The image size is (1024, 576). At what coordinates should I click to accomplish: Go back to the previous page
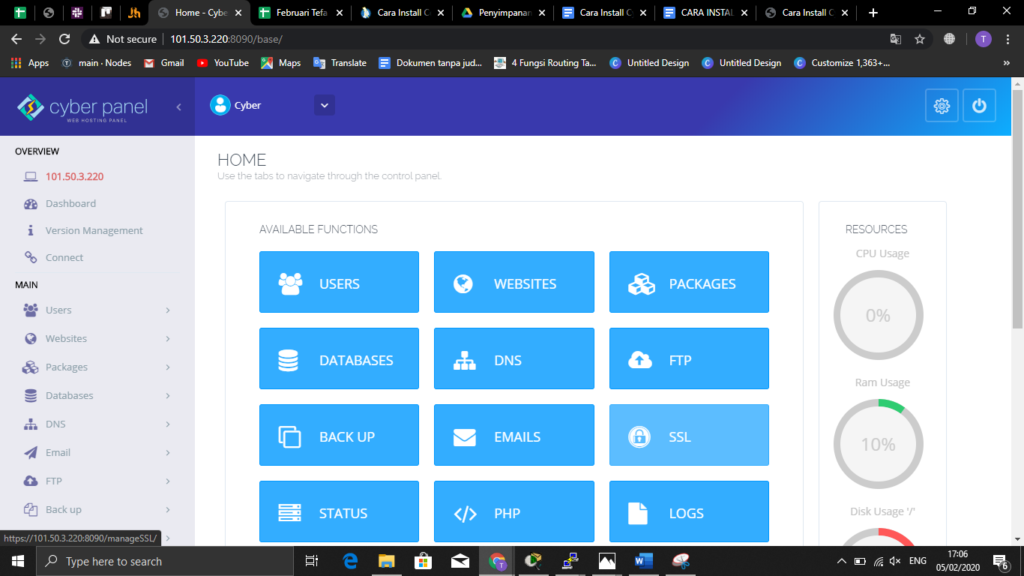point(16,39)
